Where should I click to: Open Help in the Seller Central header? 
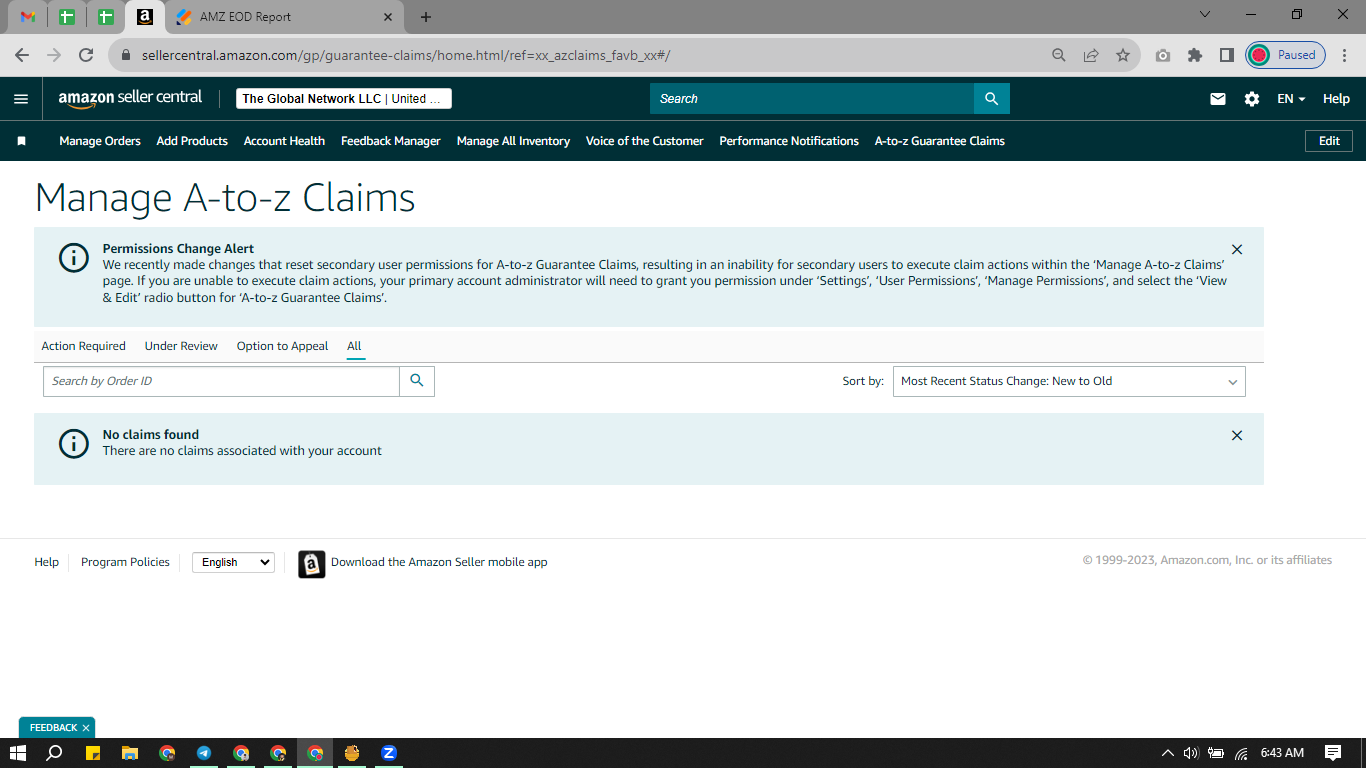click(x=1336, y=99)
